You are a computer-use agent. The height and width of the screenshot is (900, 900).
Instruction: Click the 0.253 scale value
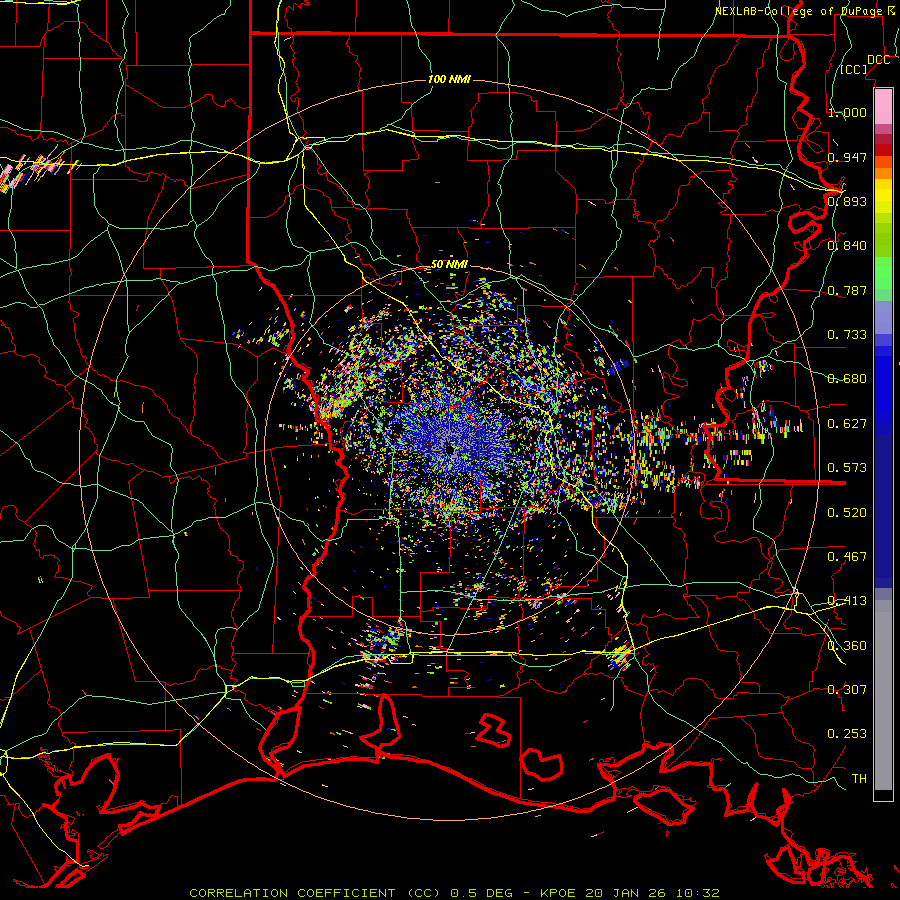(x=847, y=734)
